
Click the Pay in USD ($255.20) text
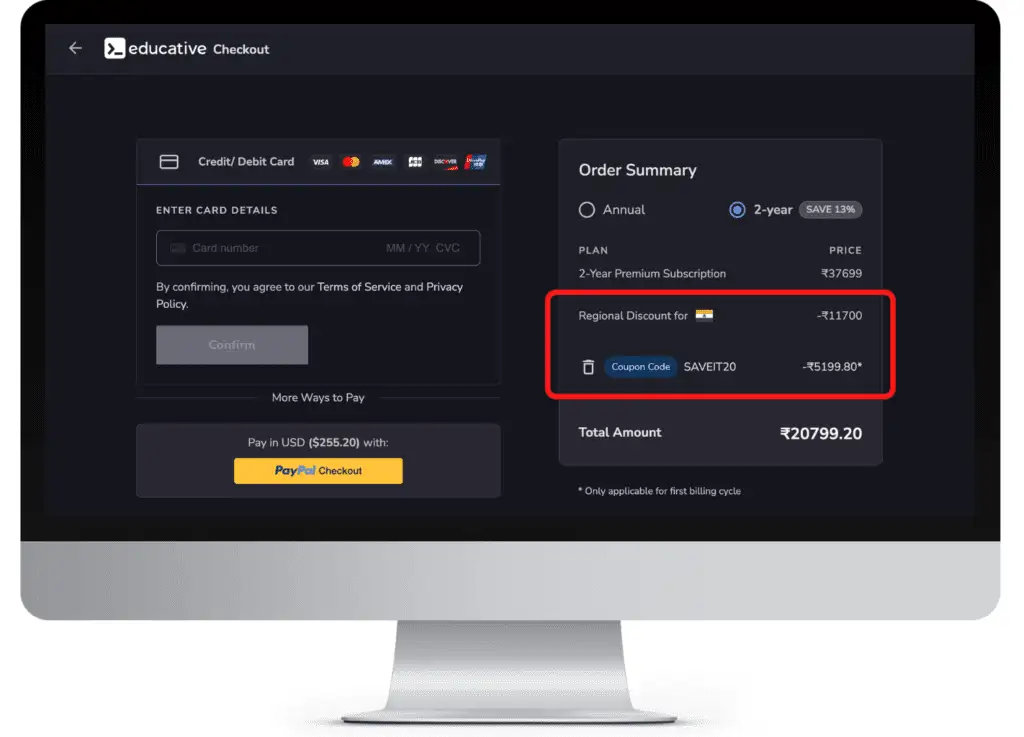pos(317,443)
